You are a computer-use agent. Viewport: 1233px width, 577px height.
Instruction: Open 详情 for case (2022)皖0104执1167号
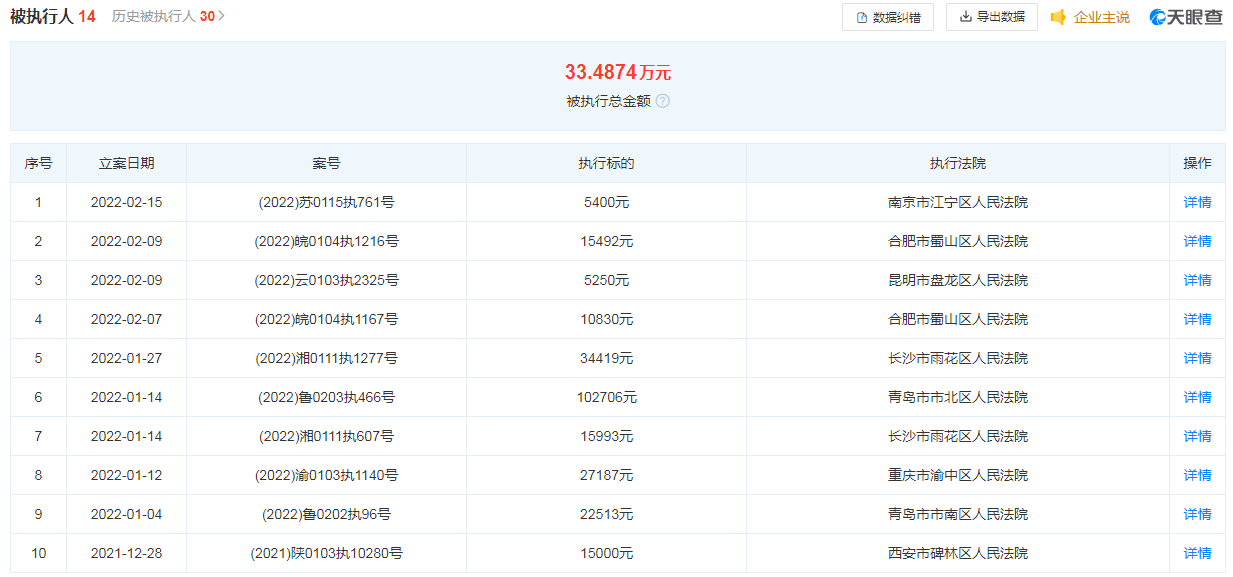coord(1197,319)
